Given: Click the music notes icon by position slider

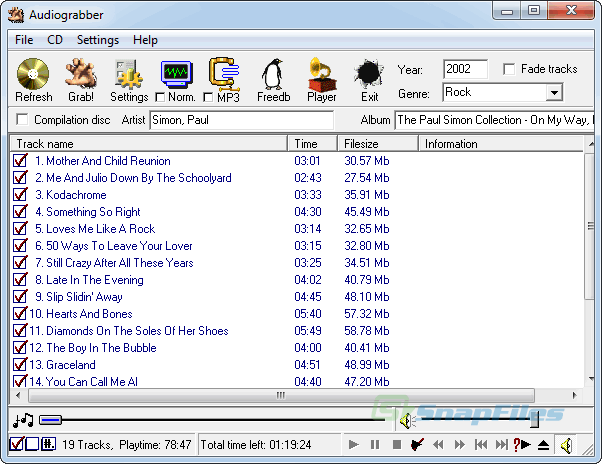Looking at the screenshot, I should (x=23, y=420).
